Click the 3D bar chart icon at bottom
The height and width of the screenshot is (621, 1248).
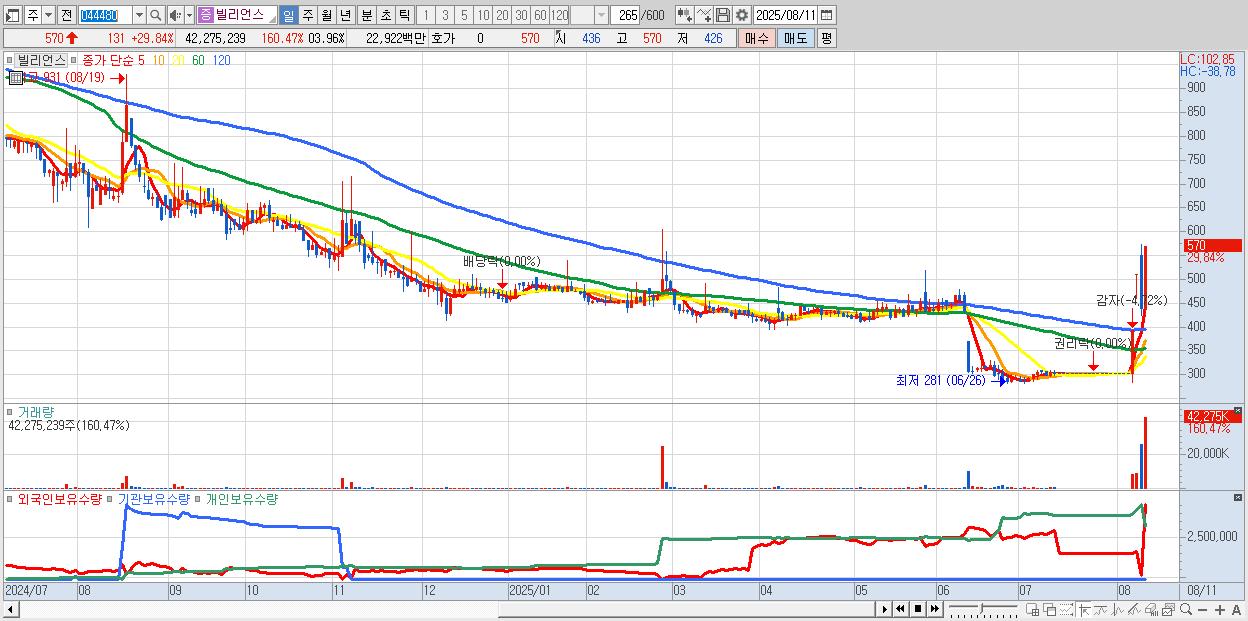coord(1152,609)
